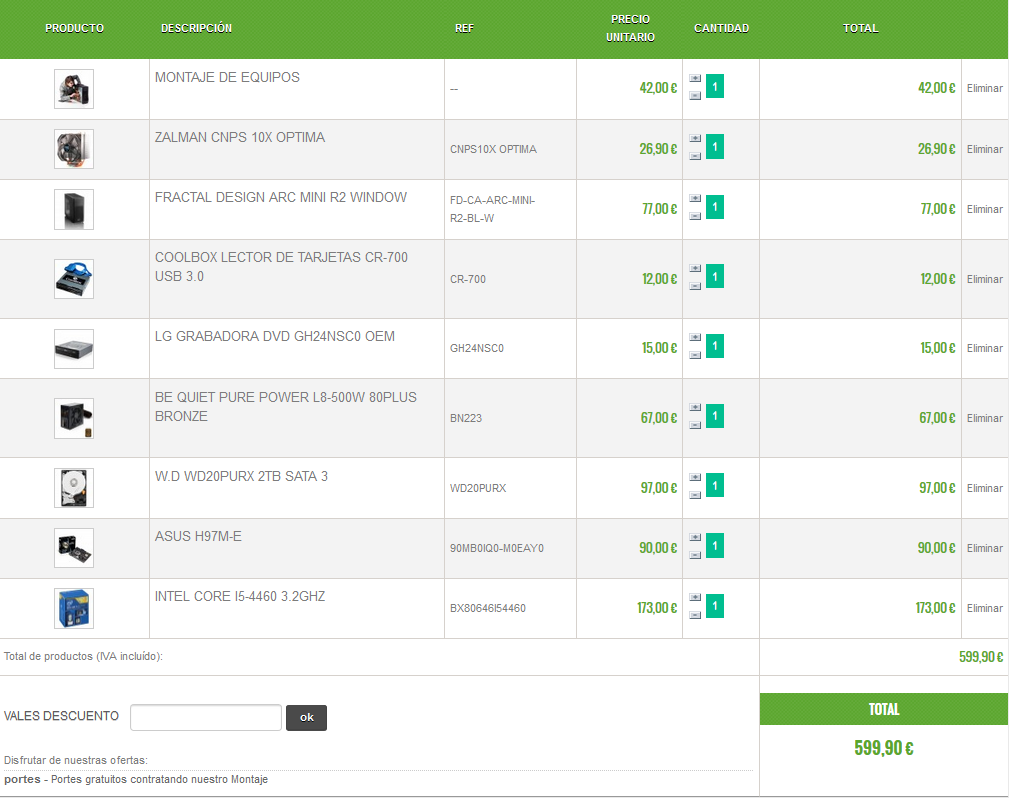Open MONTAJE DE EQUIPOS product name
This screenshot has width=1009, height=798.
coord(227,77)
